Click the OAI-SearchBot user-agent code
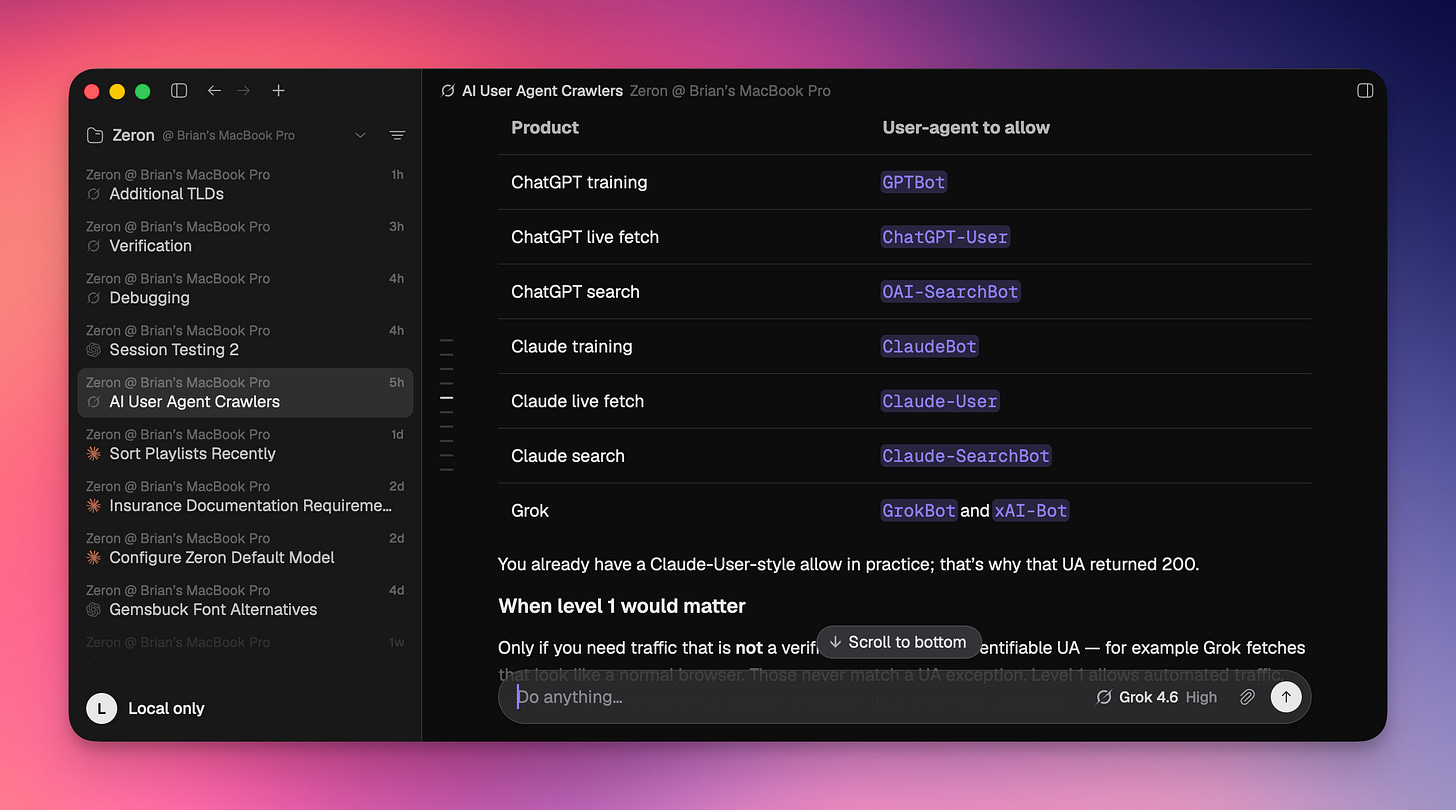Image resolution: width=1456 pixels, height=810 pixels. click(x=951, y=292)
